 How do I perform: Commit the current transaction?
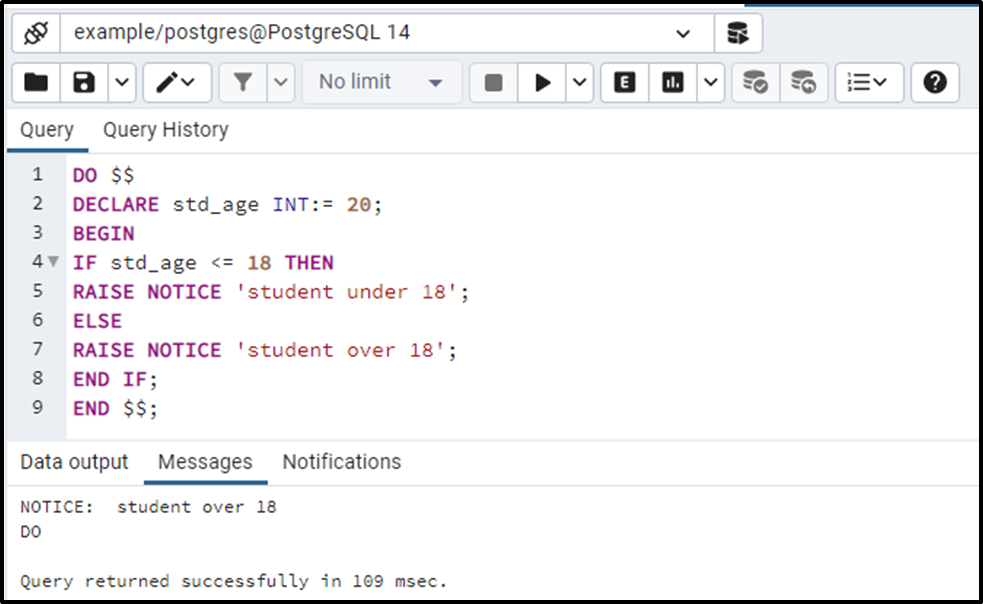pyautogui.click(x=755, y=82)
